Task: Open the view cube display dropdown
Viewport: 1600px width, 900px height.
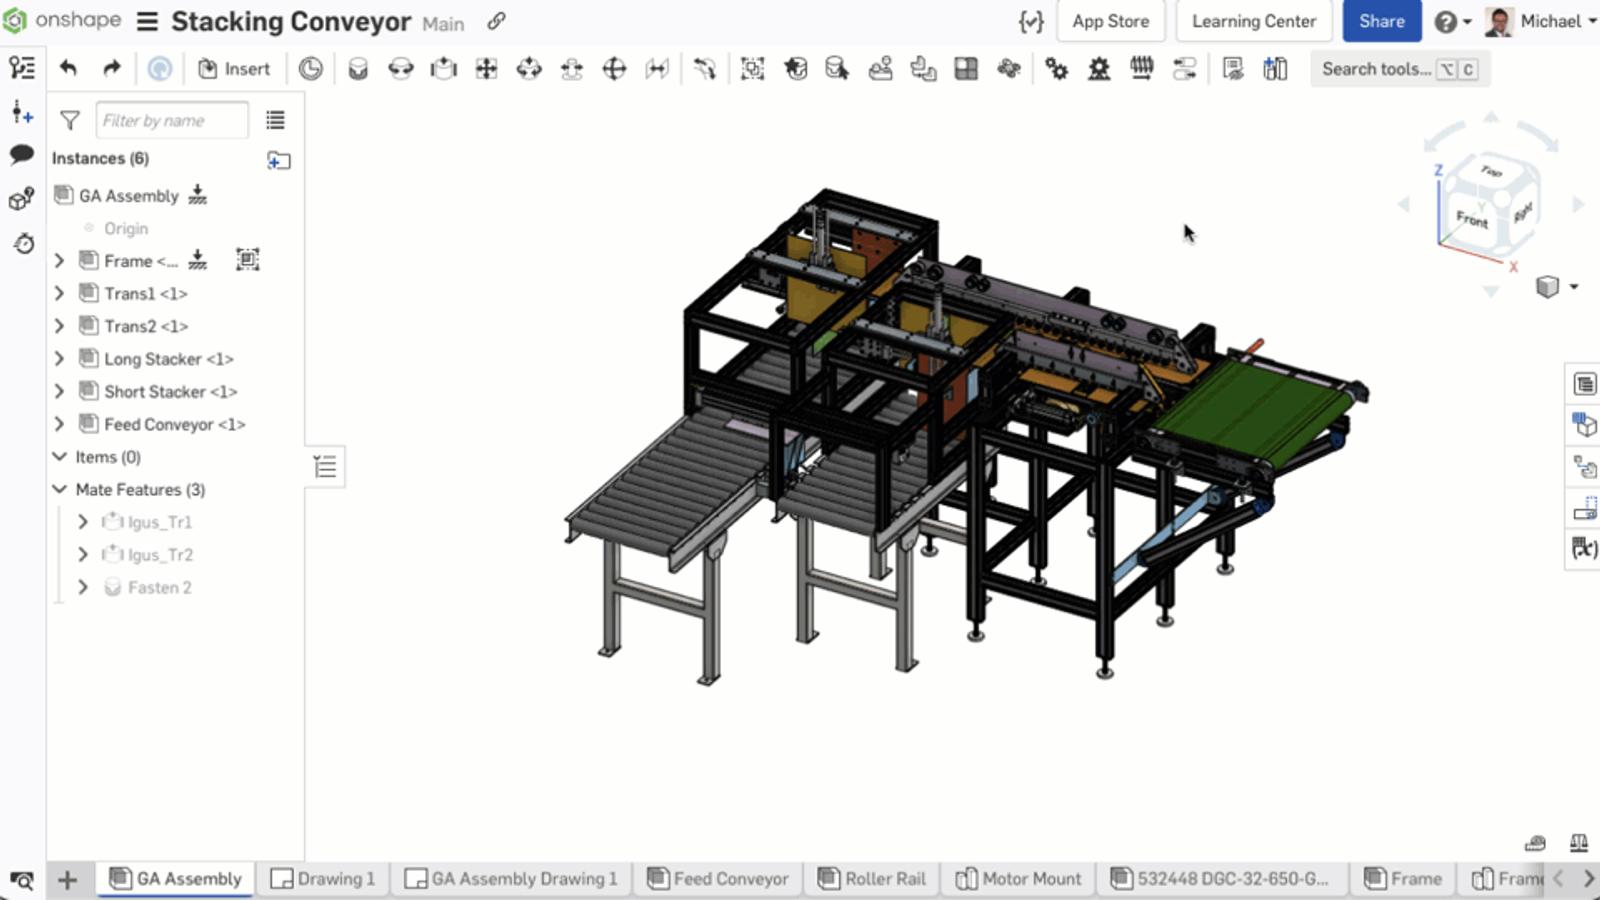Action: 1573,287
